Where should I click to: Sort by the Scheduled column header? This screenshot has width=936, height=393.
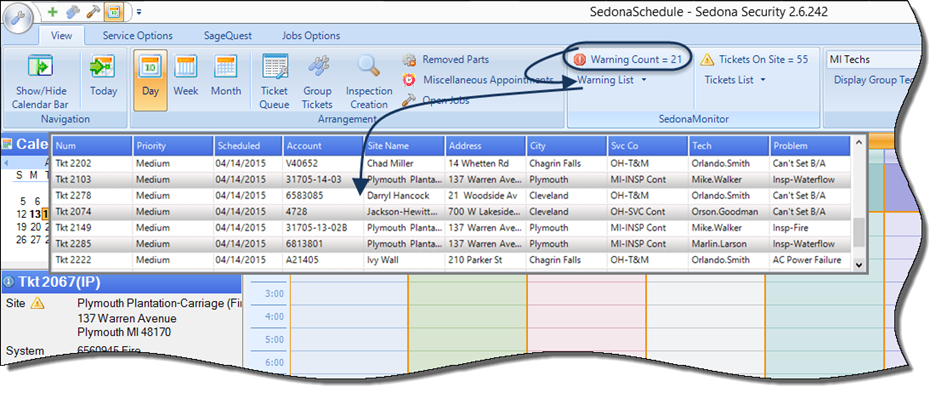click(248, 146)
